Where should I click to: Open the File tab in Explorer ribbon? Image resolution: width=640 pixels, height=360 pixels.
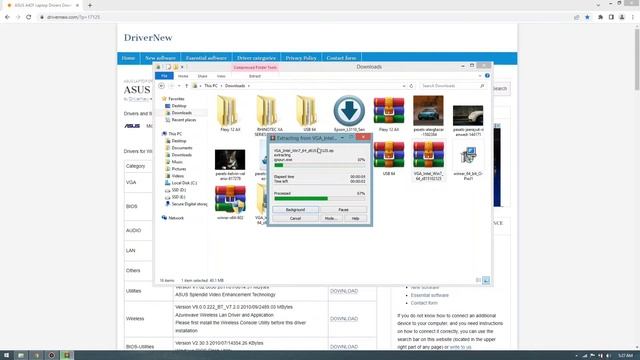click(x=164, y=76)
